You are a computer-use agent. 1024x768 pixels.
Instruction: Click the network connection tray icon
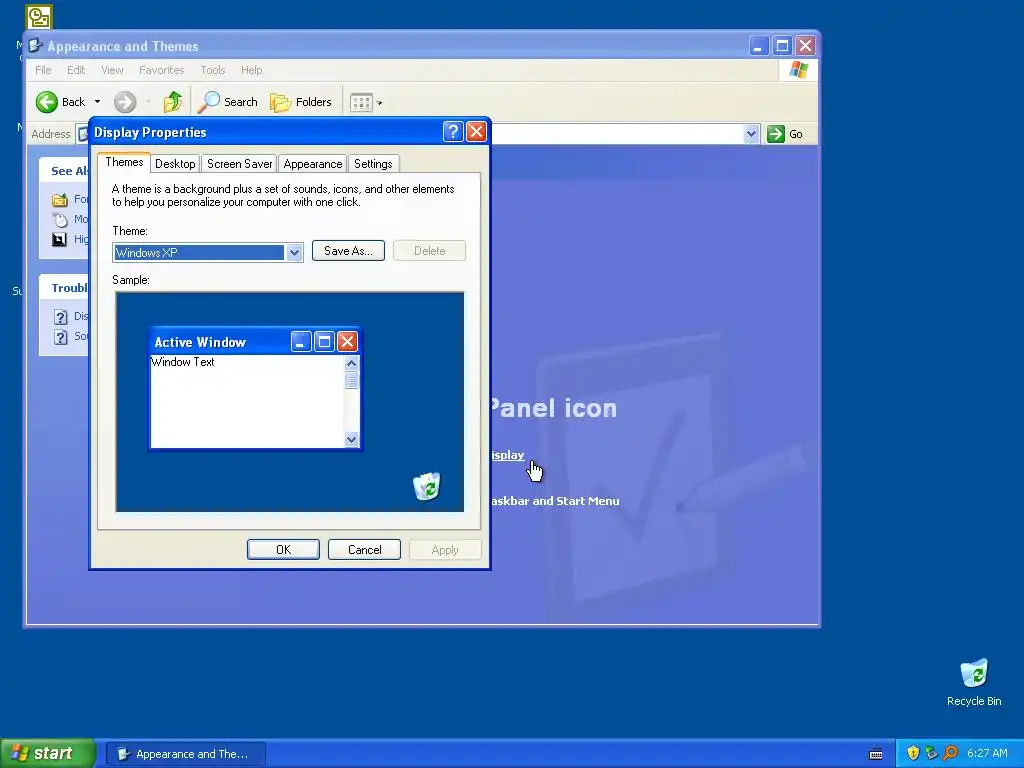(x=932, y=753)
